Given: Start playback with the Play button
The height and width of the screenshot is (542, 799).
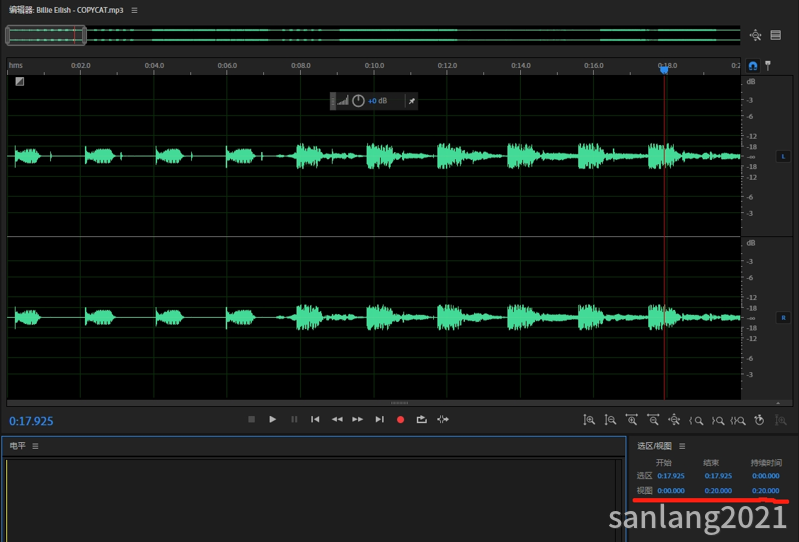Looking at the screenshot, I should (x=273, y=419).
